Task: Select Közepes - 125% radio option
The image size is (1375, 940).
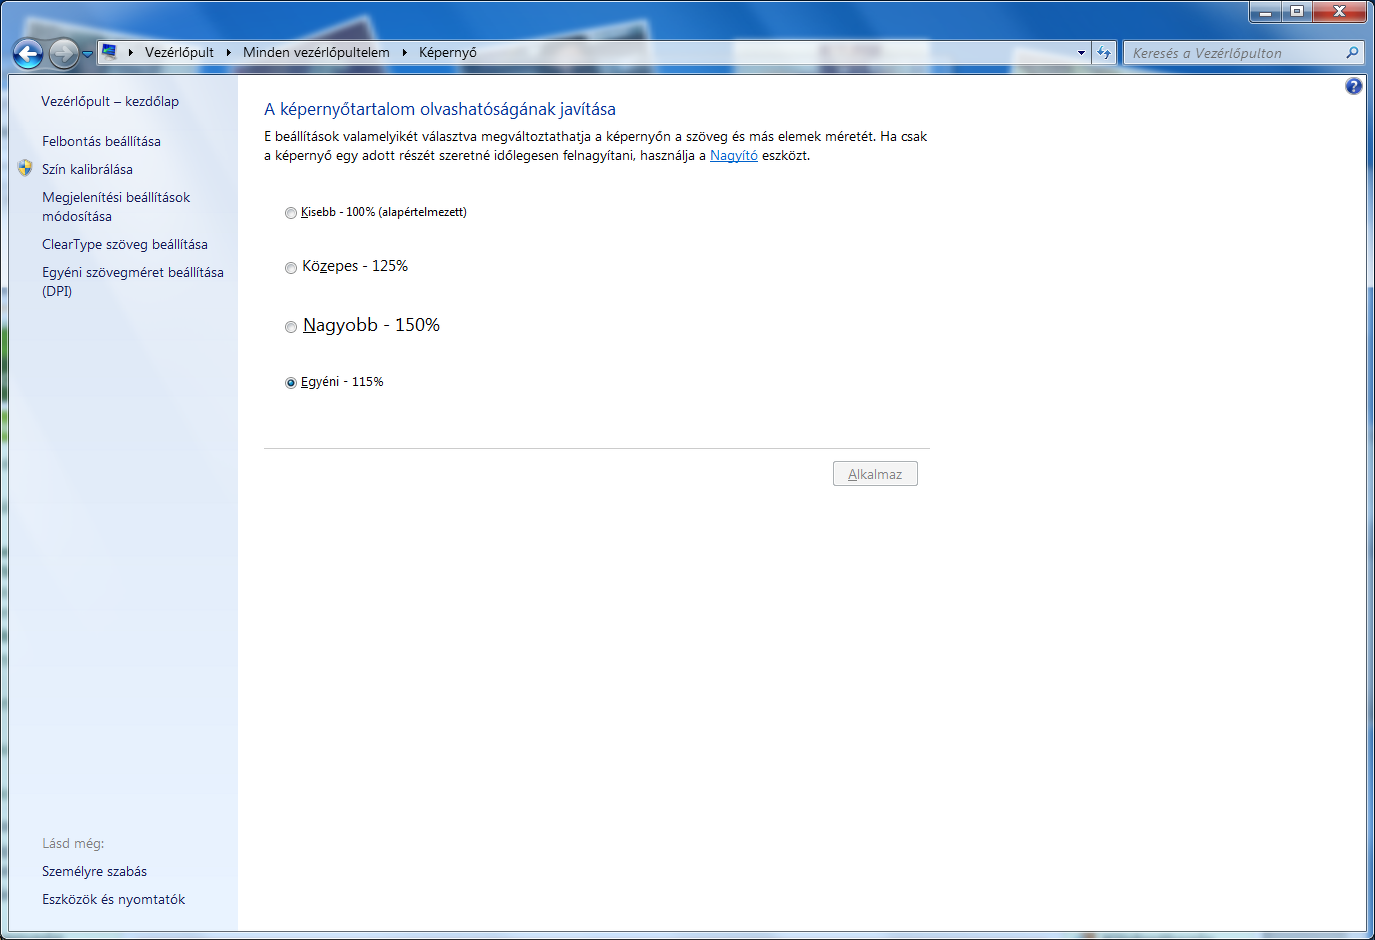Action: 291,268
